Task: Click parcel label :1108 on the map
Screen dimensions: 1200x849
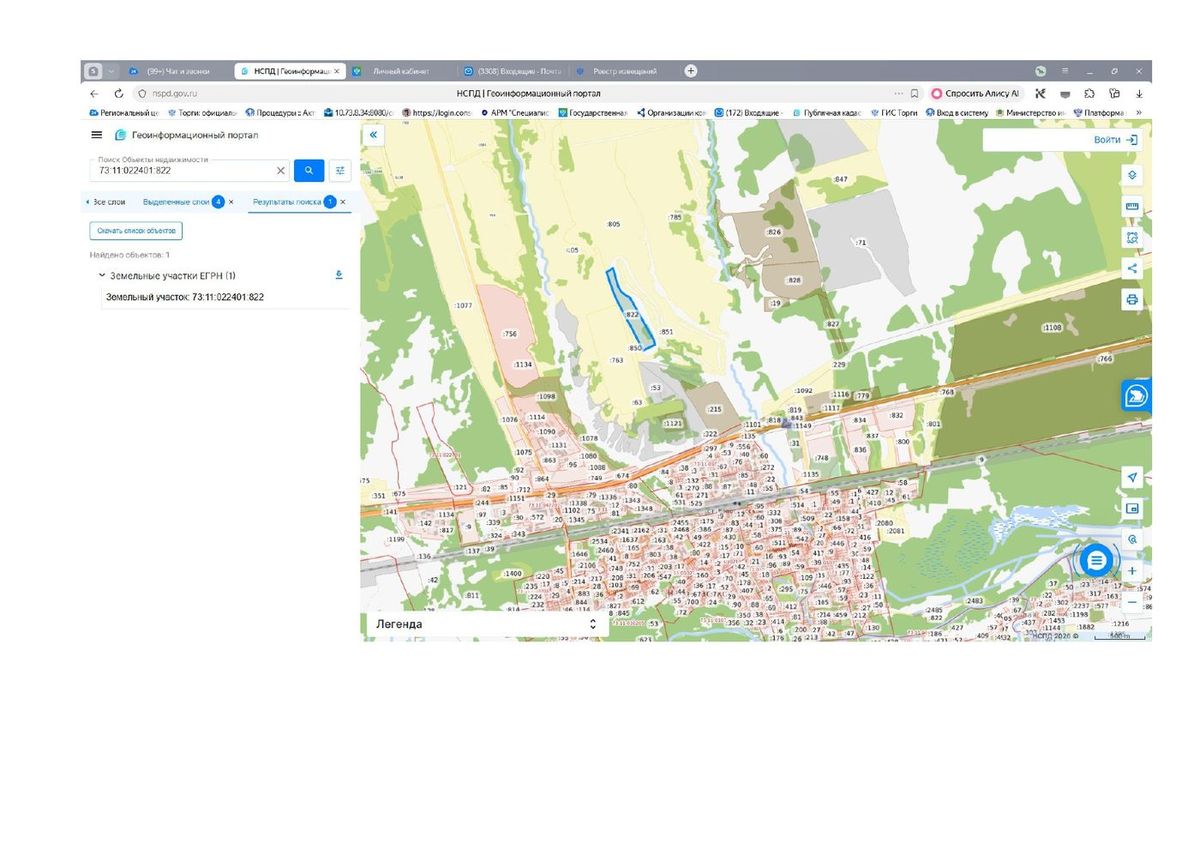Action: coord(1052,328)
